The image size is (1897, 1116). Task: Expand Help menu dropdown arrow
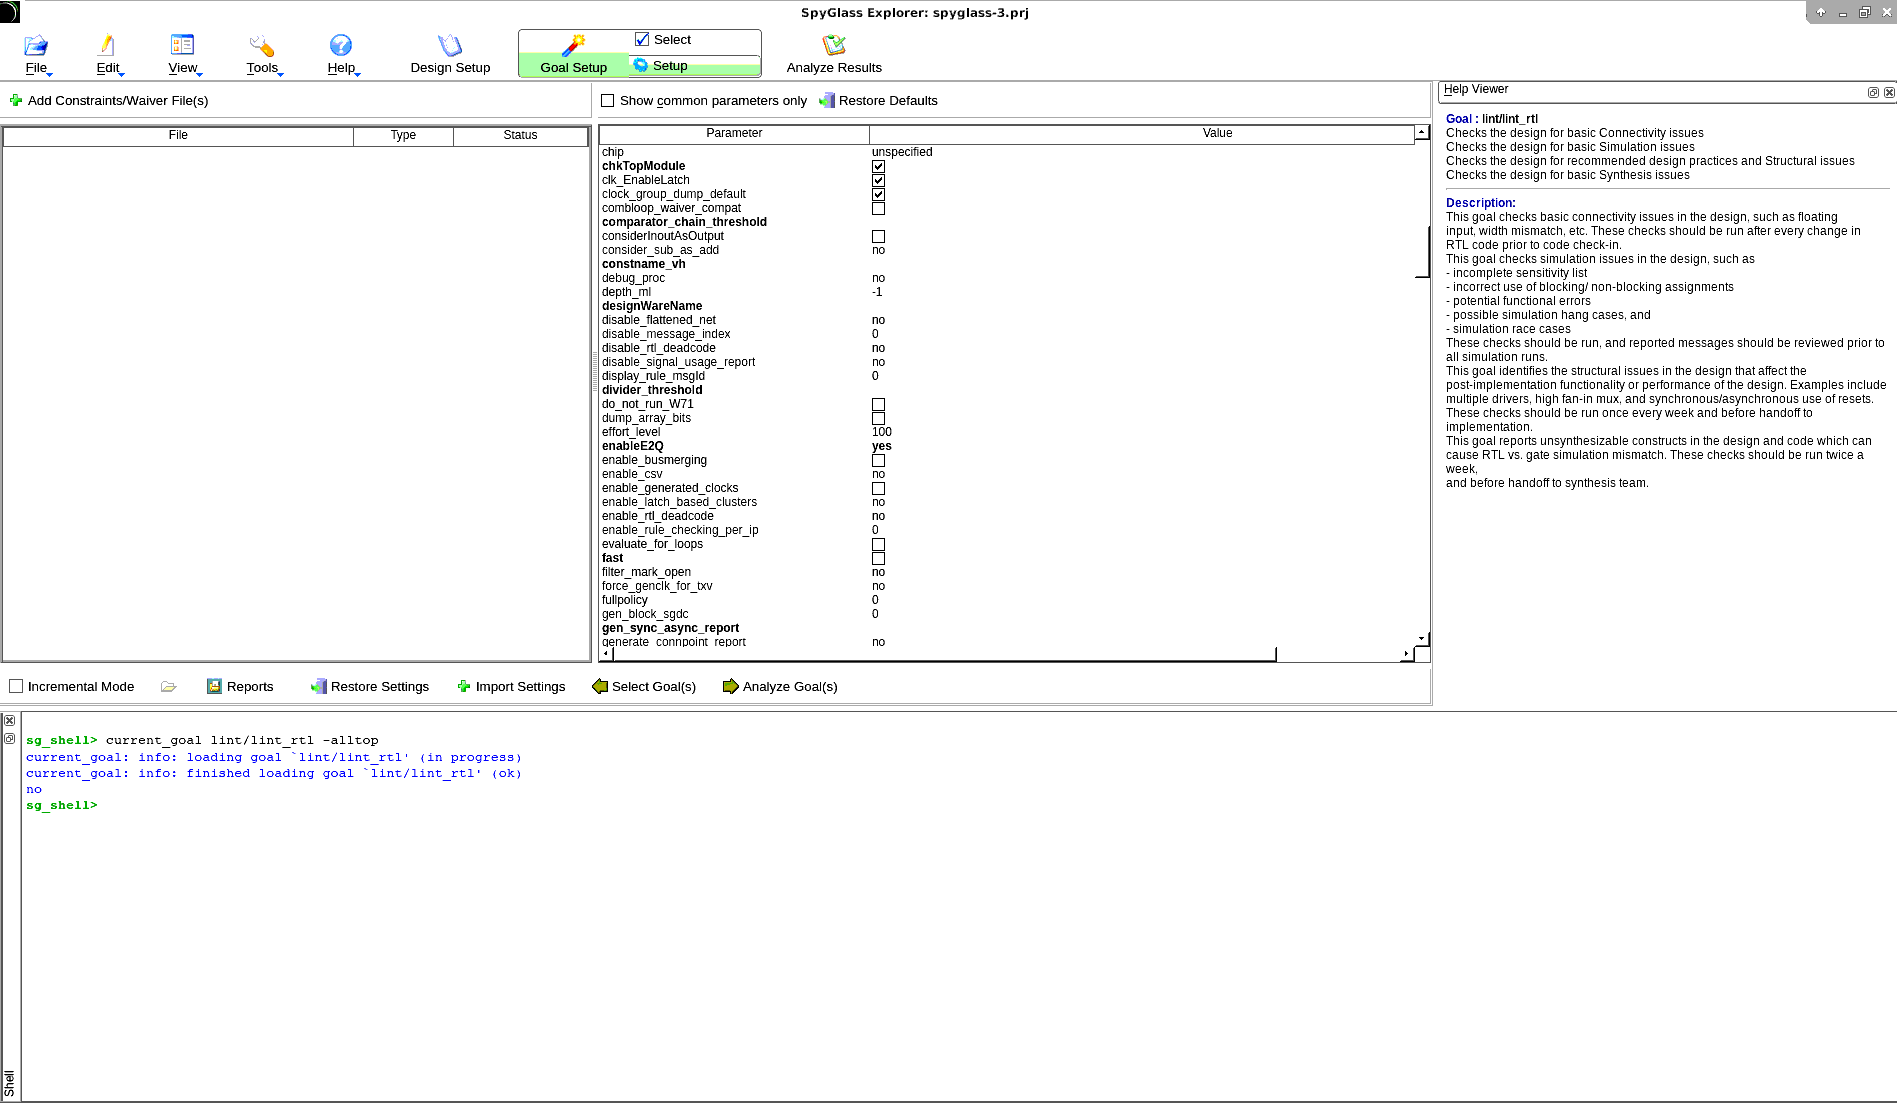tap(357, 74)
